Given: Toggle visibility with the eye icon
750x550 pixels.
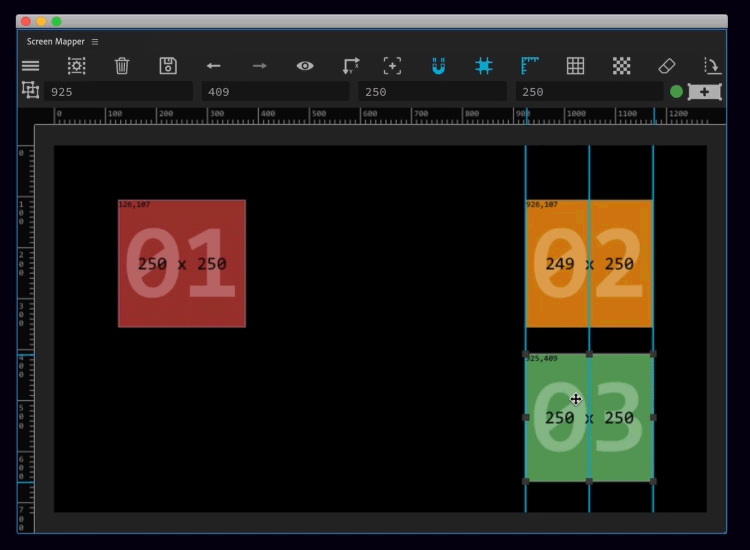Looking at the screenshot, I should [x=305, y=66].
